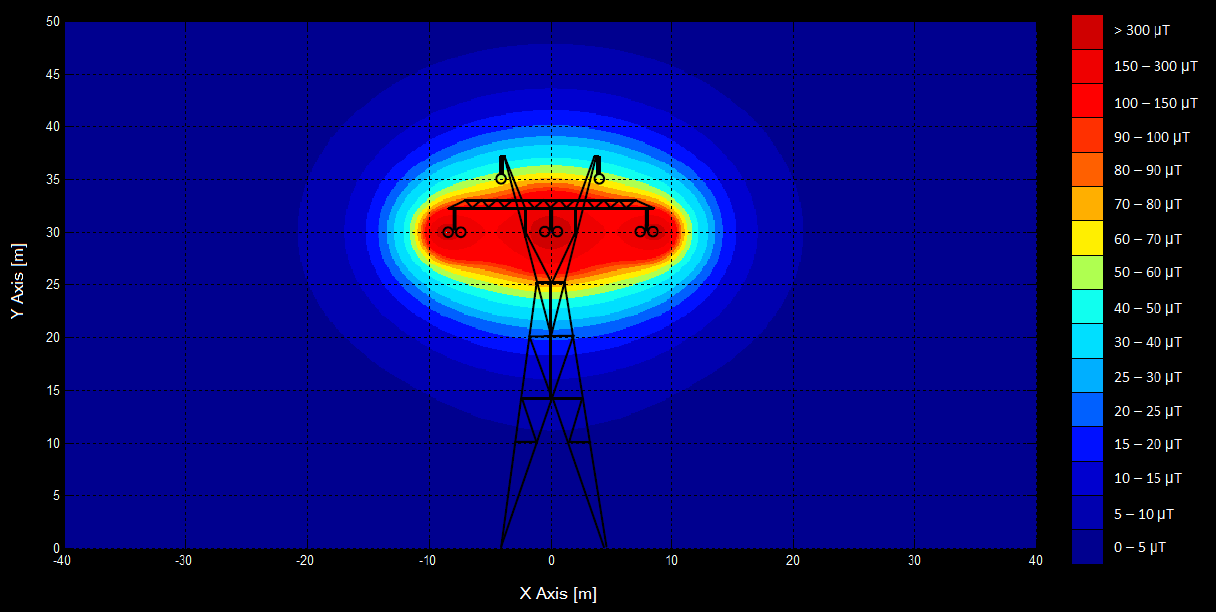Click the red > 300 µT legend swatch
This screenshot has height=612, width=1216.
[1088, 30]
